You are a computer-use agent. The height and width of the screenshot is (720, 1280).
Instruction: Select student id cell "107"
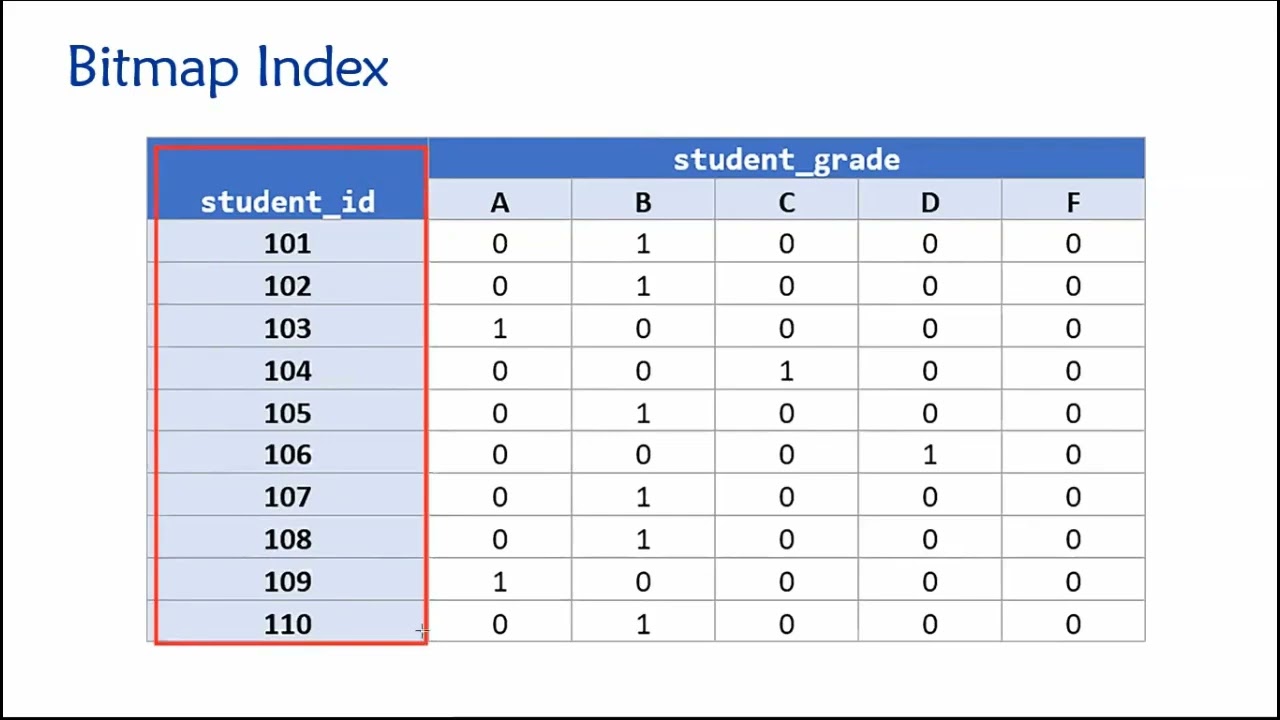point(288,496)
